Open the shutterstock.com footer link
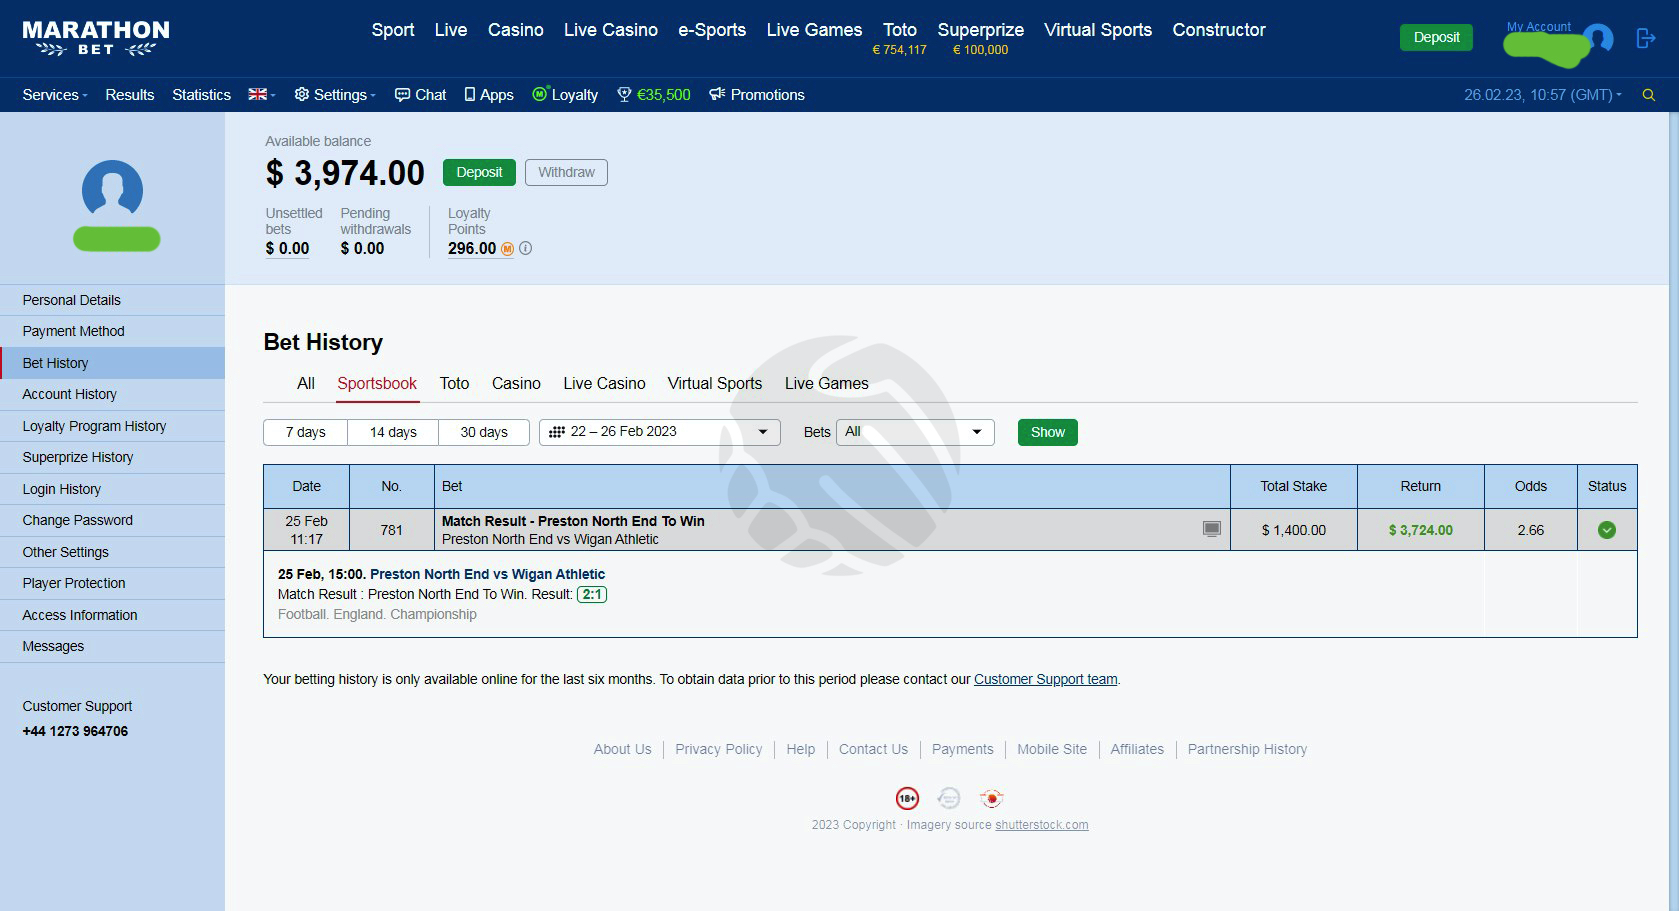 click(1042, 825)
